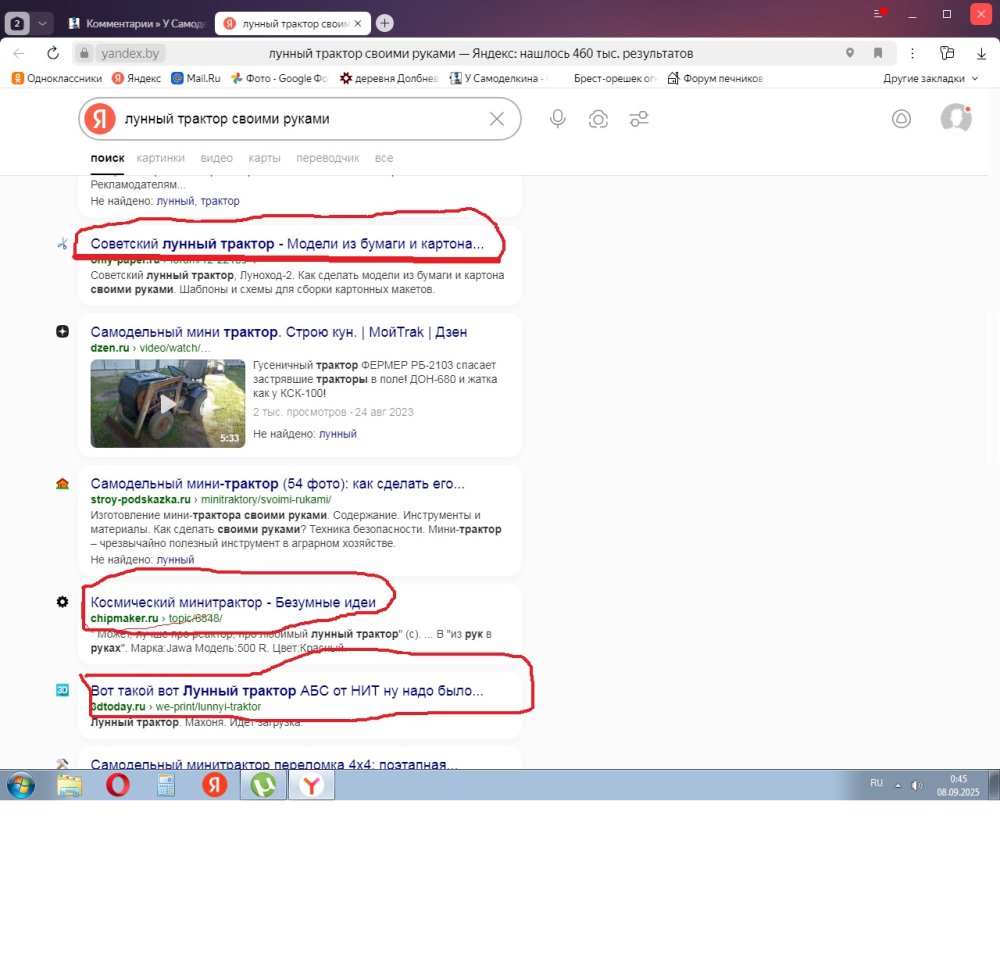Switch to the переводчик tab
The height and width of the screenshot is (955, 1000).
pyautogui.click(x=327, y=158)
